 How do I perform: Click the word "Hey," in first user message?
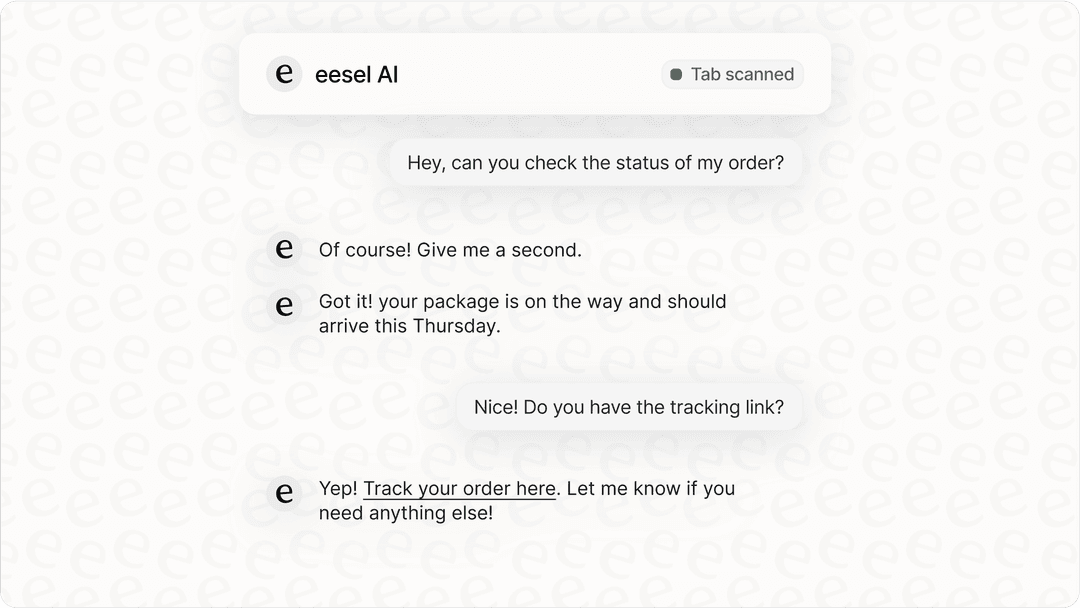[426, 162]
